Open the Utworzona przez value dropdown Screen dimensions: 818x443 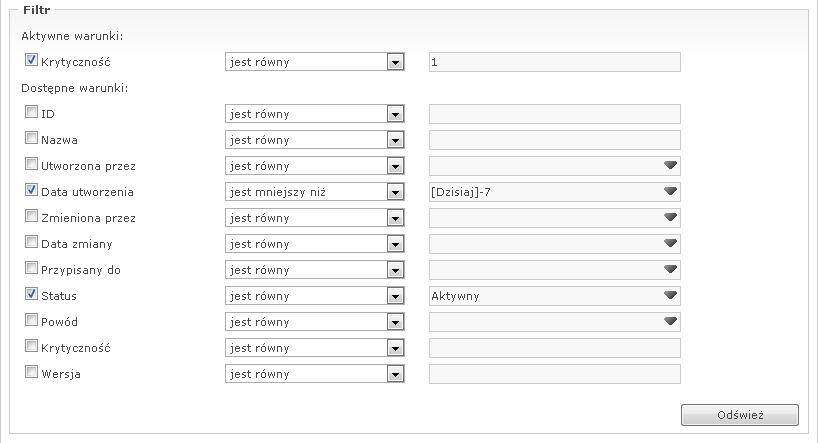pos(670,166)
